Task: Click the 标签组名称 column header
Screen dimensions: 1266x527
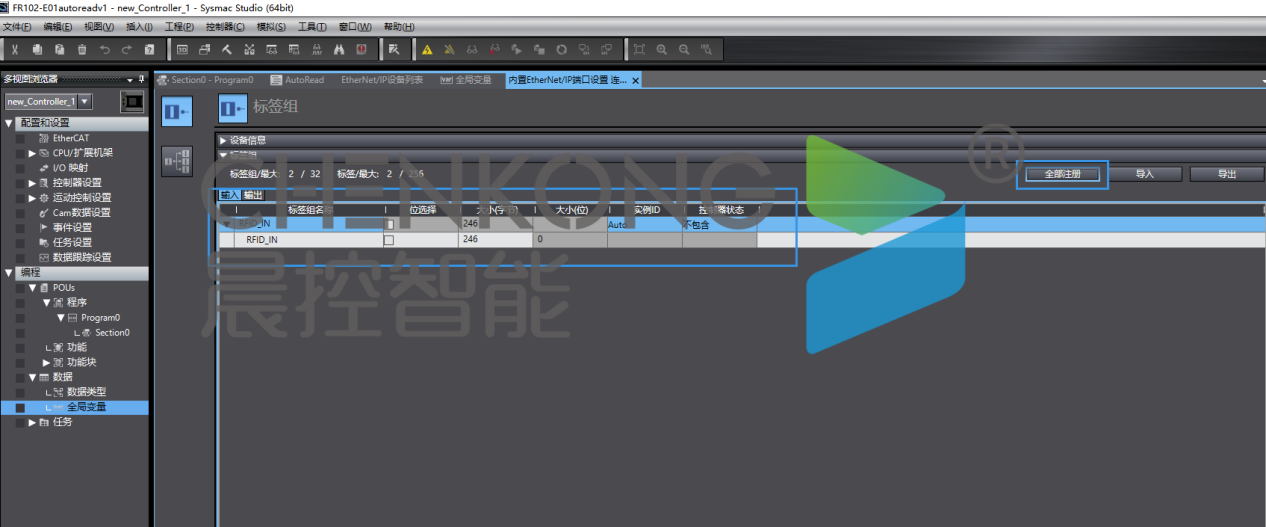Action: coord(311,210)
